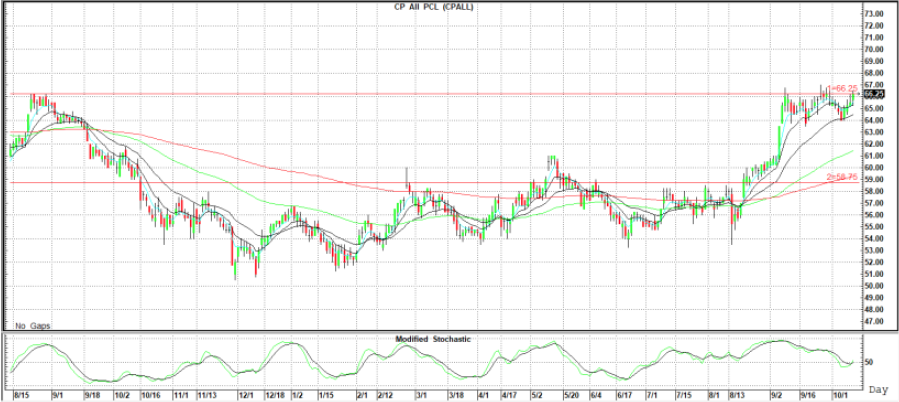The image size is (899, 402).
Task: Click the 1/15 date axis label
Action: tap(327, 396)
